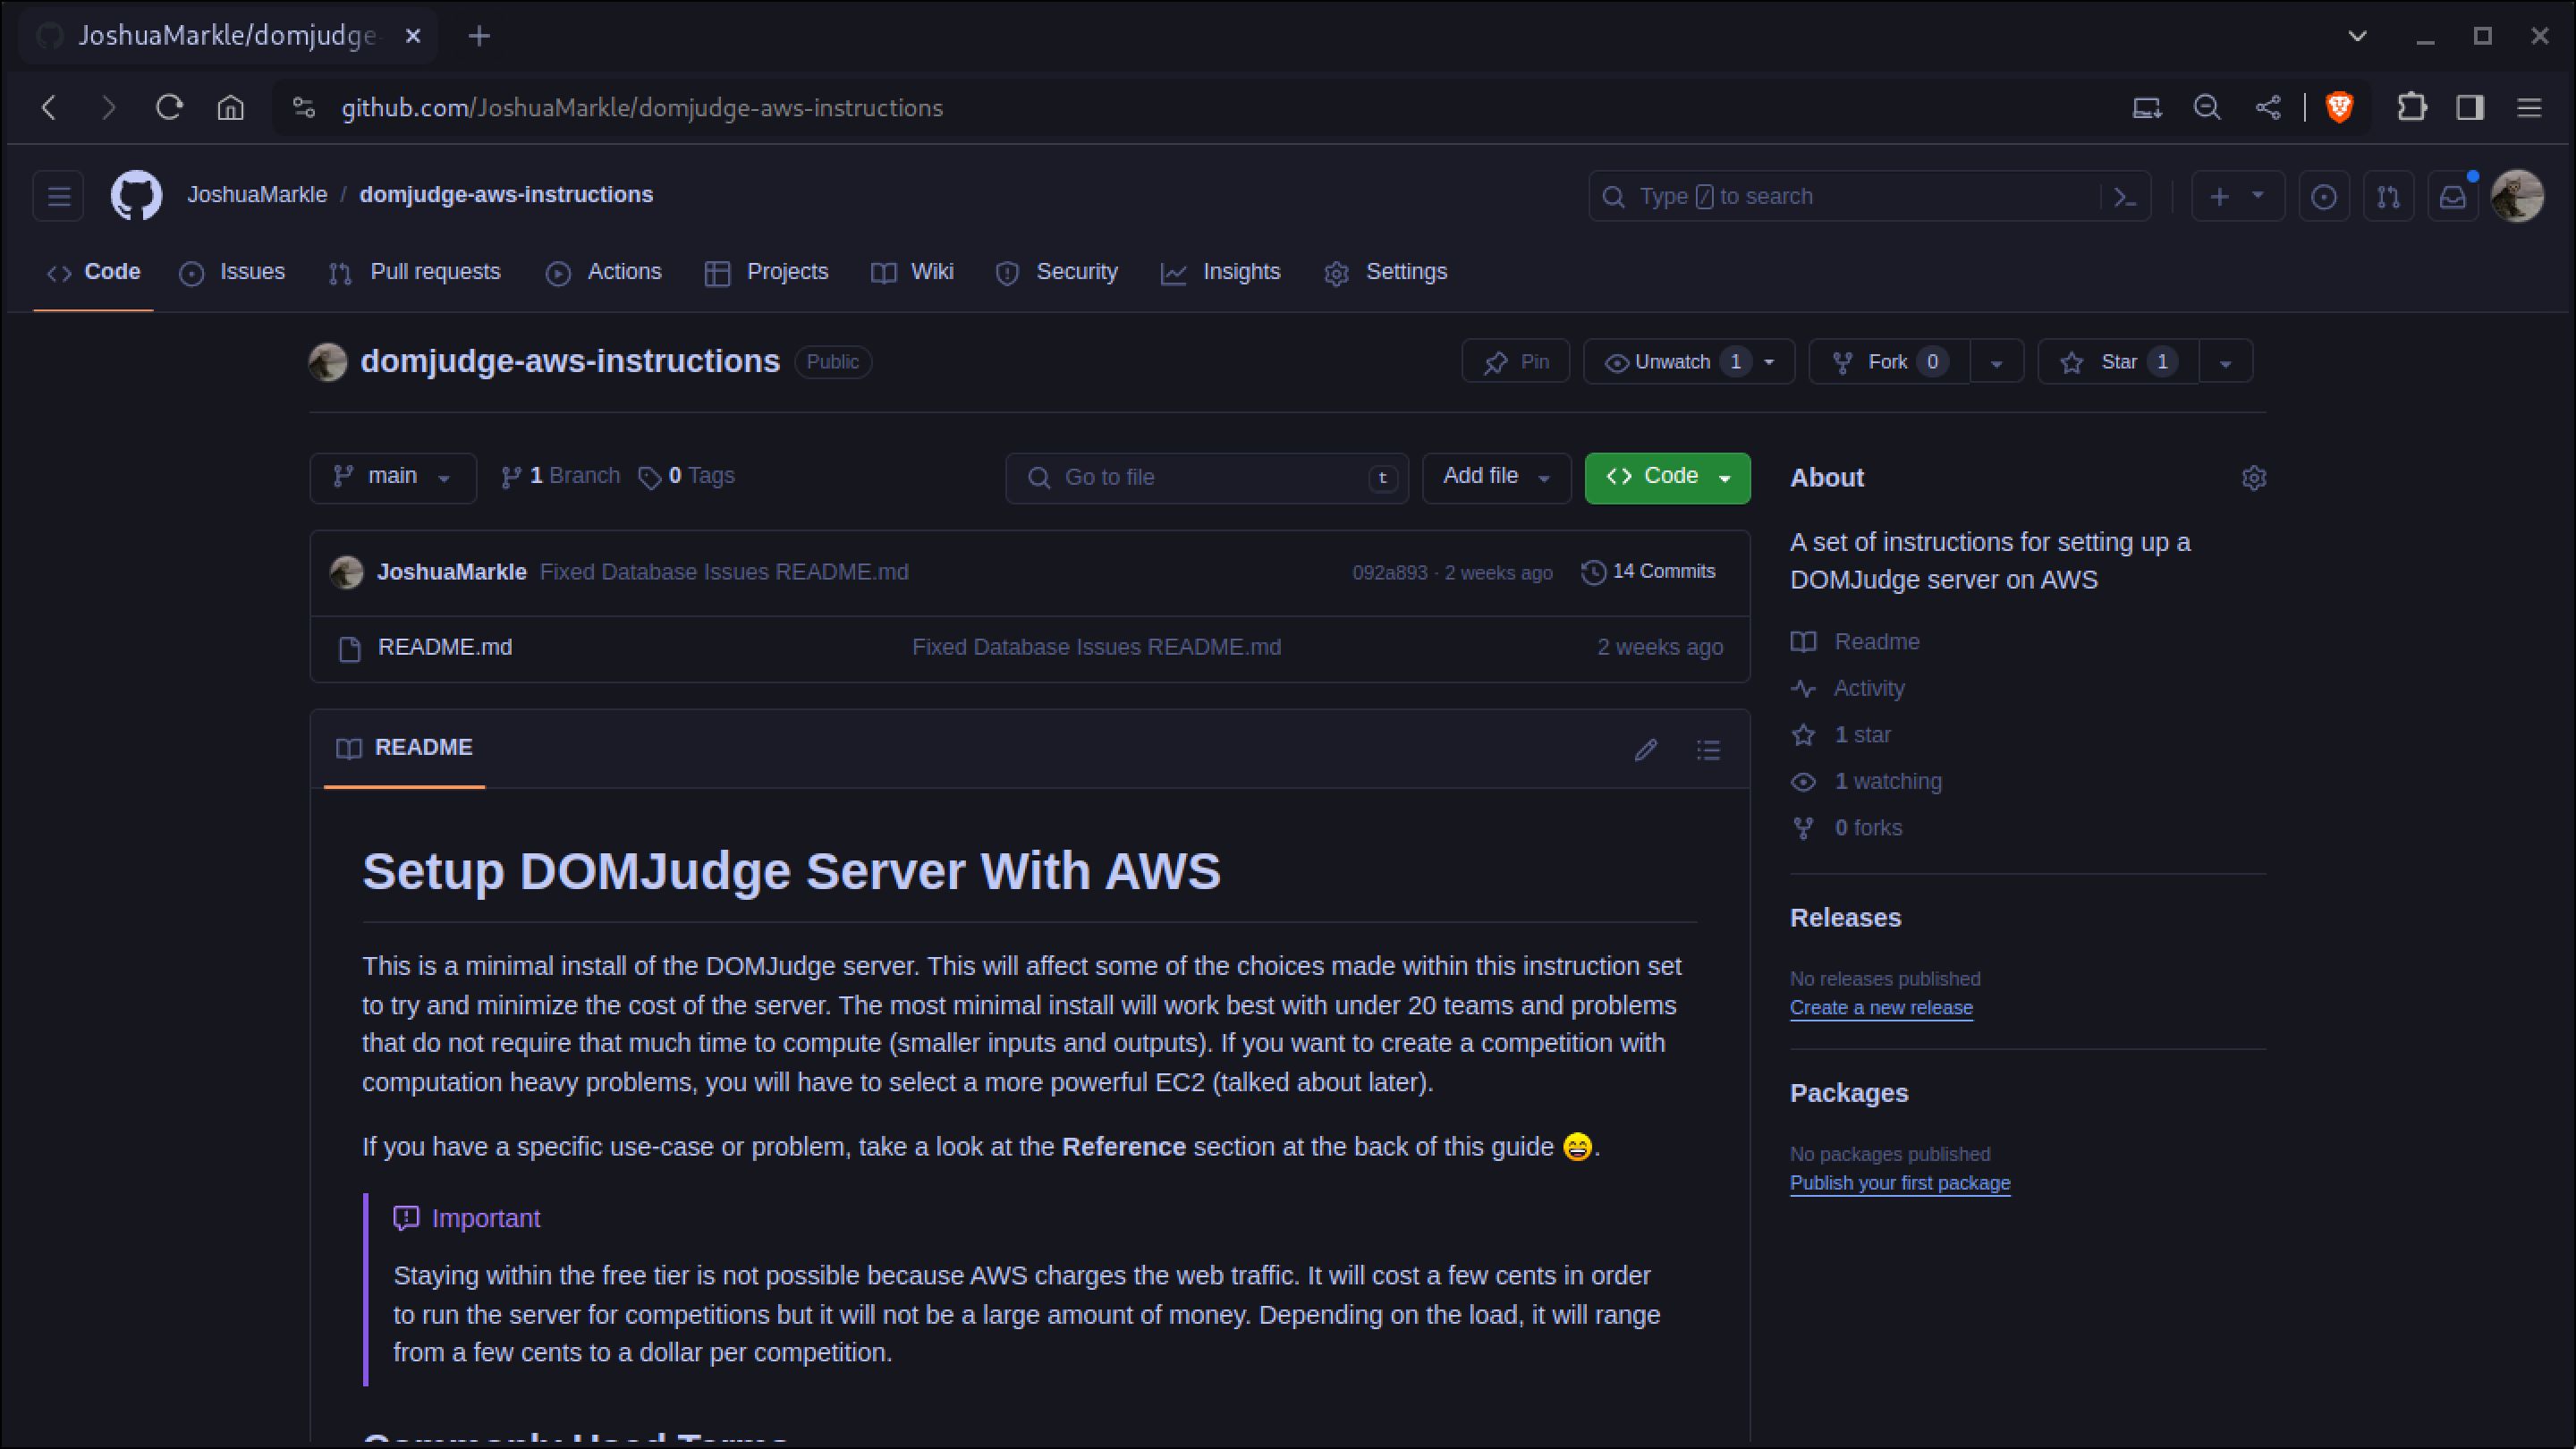Open the Security tab
The height and width of the screenshot is (1449, 2576).
(1056, 272)
